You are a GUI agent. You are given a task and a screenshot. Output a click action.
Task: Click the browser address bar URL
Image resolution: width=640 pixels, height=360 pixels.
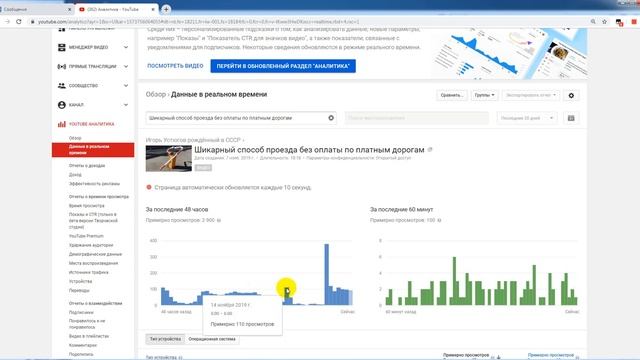(199, 22)
